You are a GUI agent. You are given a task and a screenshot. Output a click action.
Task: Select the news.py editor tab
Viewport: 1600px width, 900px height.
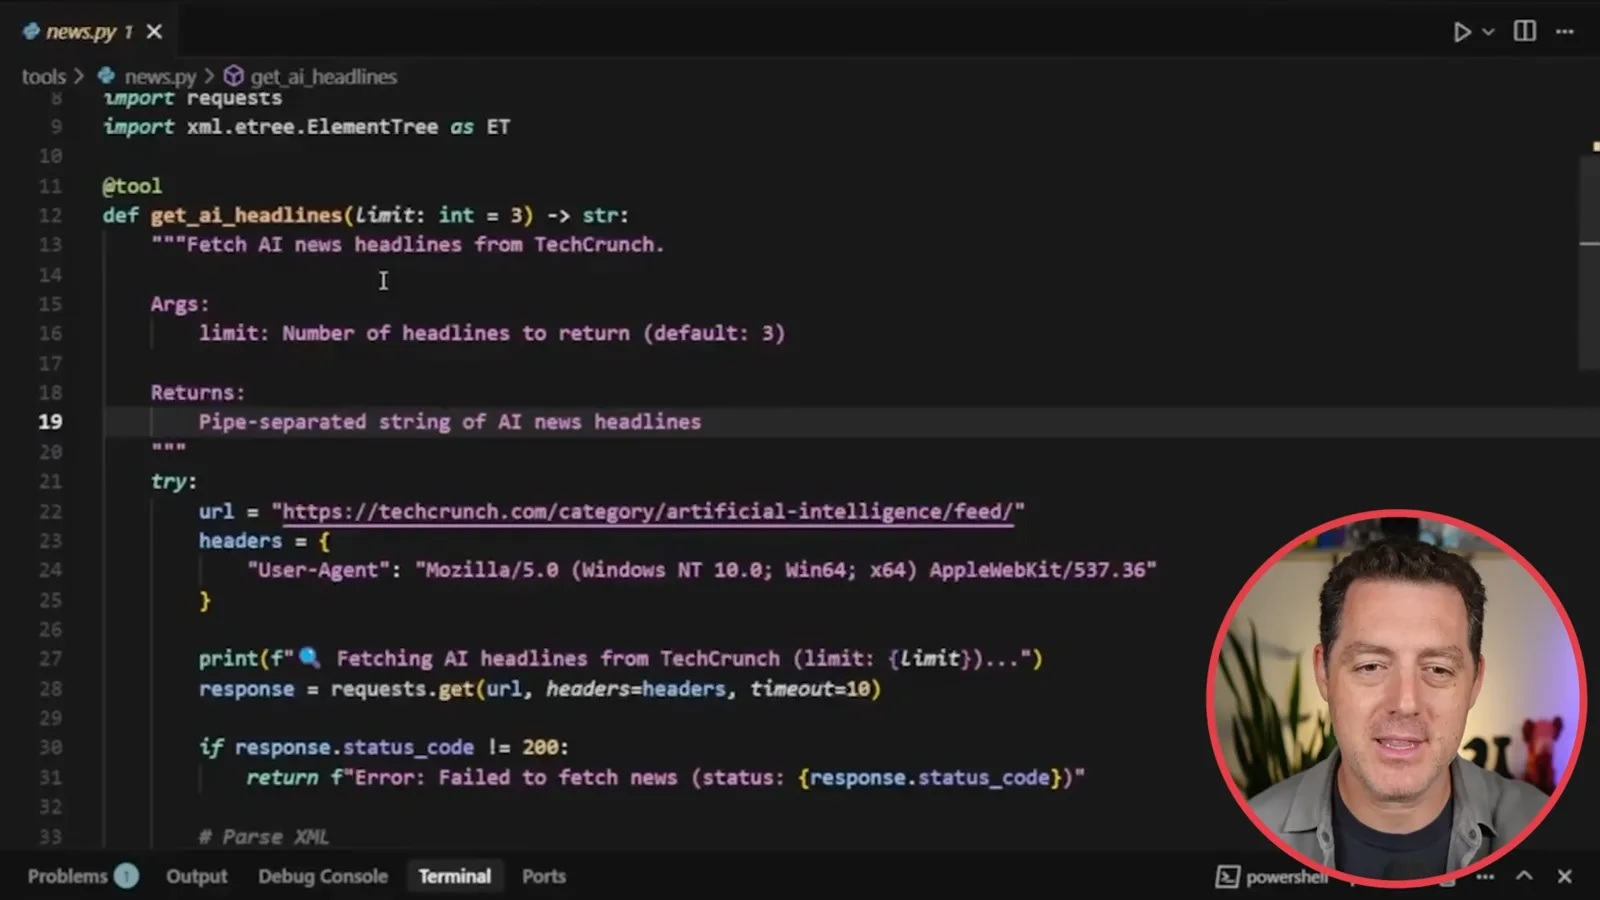coord(89,32)
